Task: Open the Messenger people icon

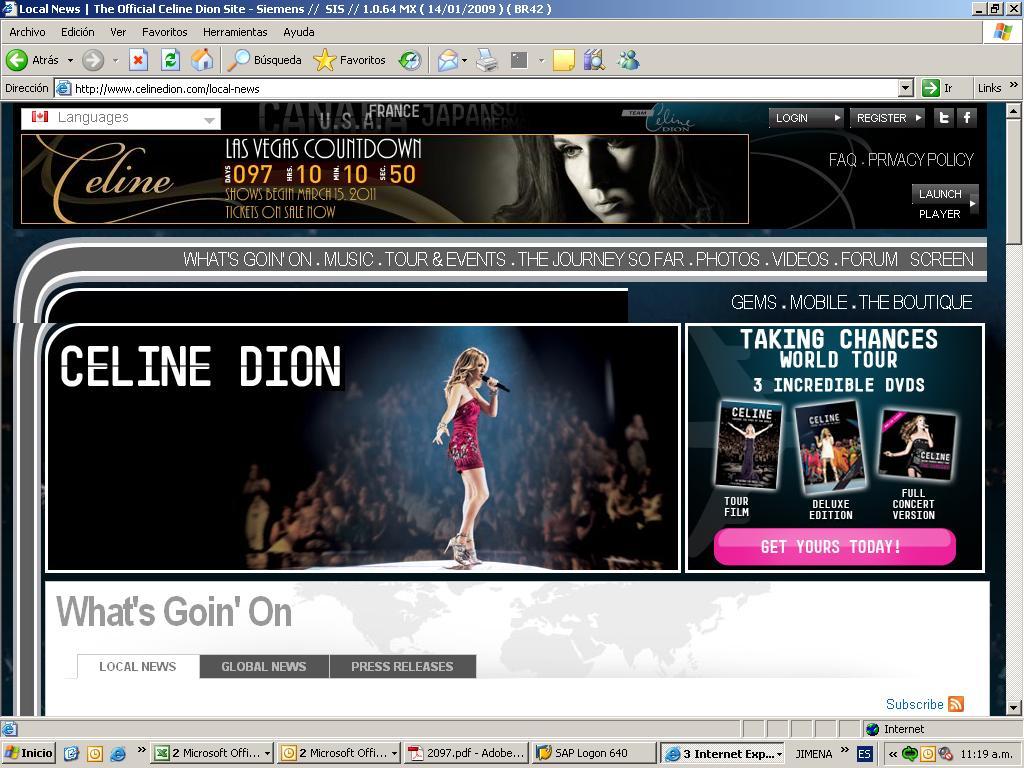Action: (628, 60)
